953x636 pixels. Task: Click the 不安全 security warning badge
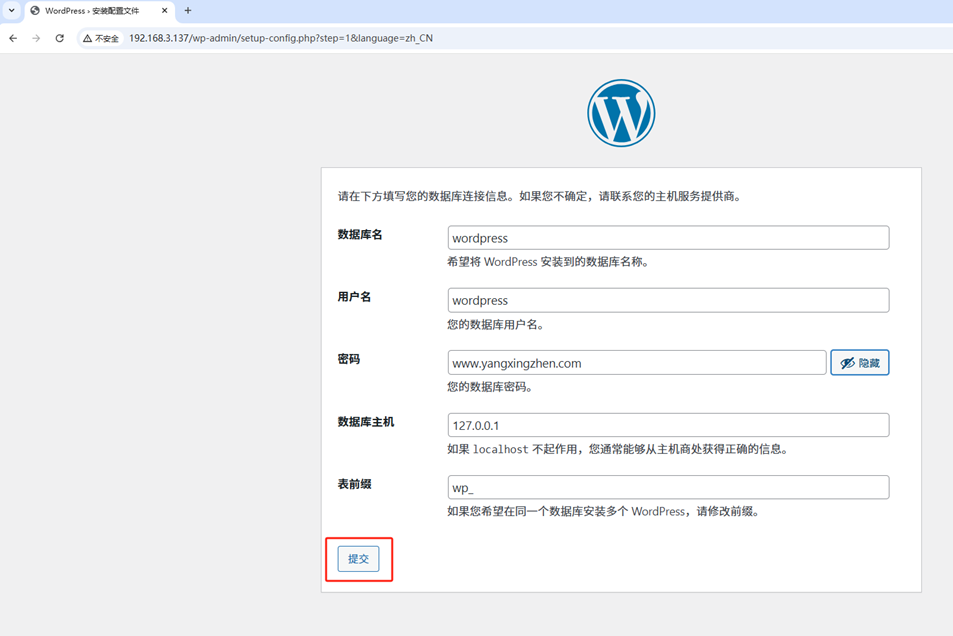[101, 38]
